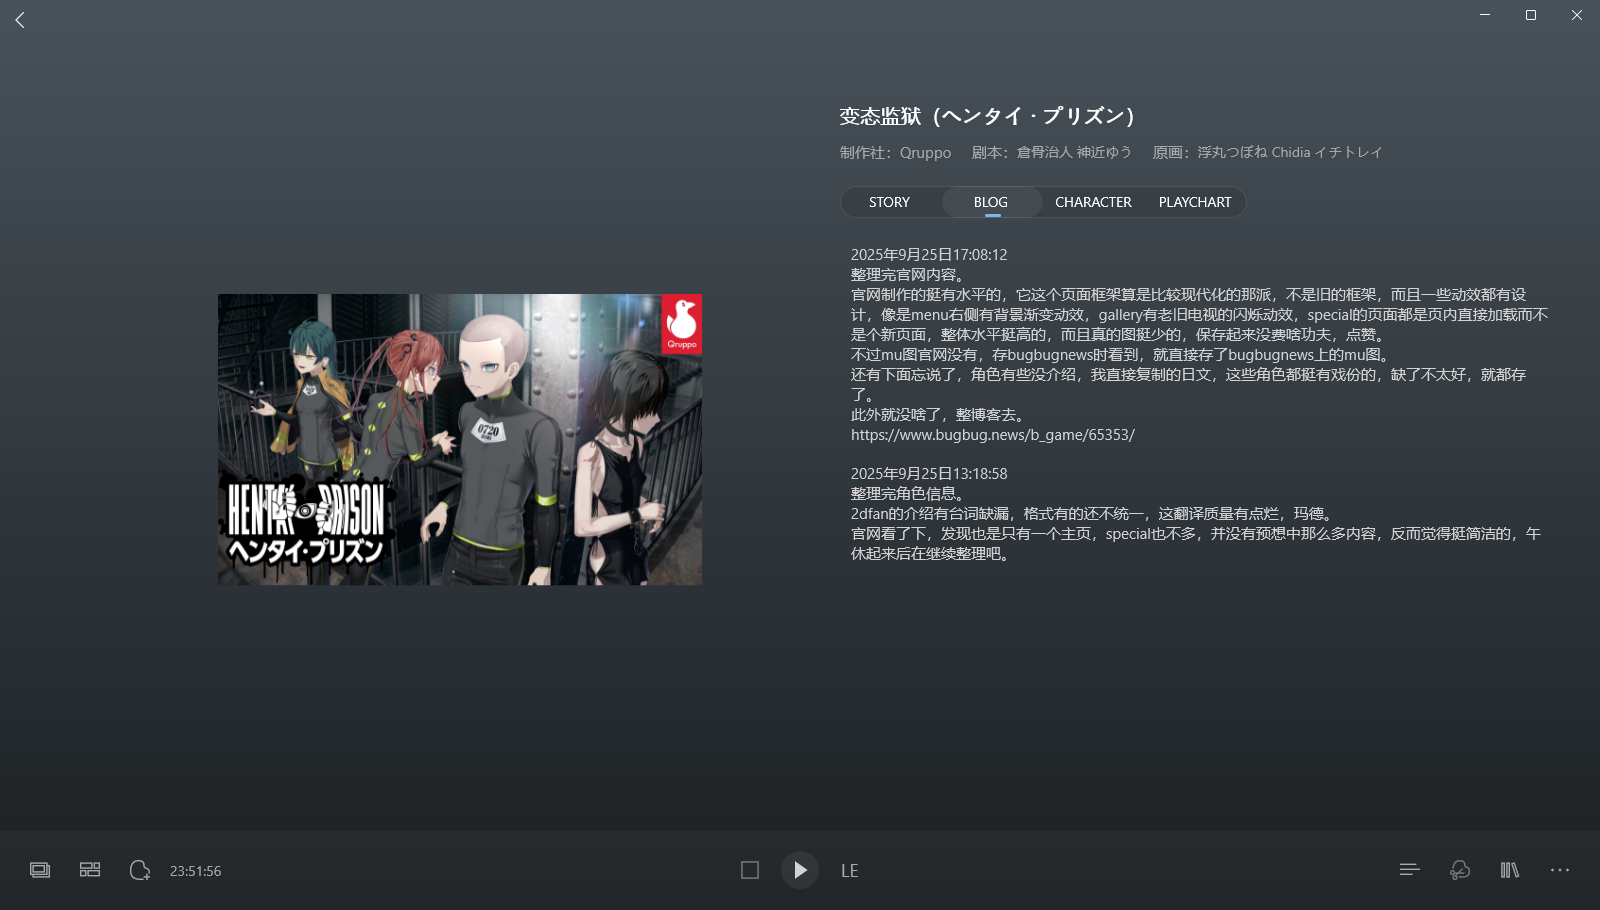Click the 23:51:56 time display

[x=196, y=871]
